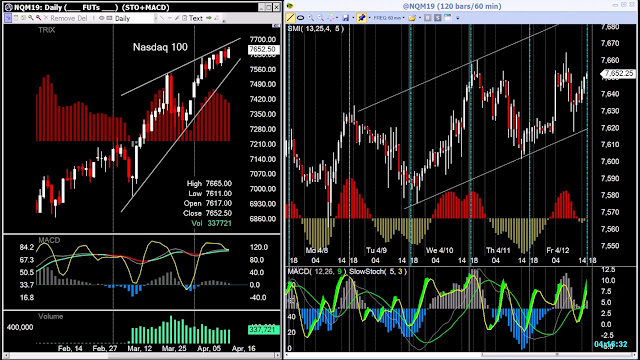Click the green zoom-in magnifier in Daily toolbar
The image size is (640, 360).
(31, 18)
